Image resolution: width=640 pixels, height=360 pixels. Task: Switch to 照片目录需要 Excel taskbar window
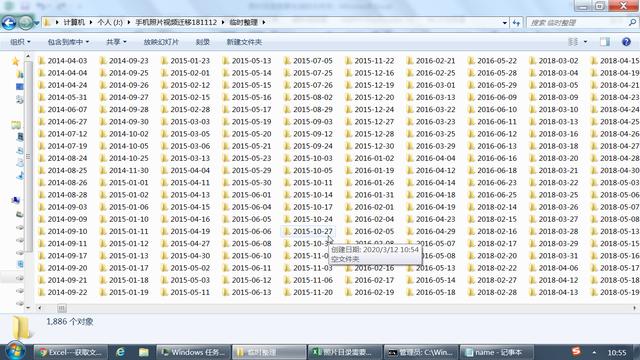pyautogui.click(x=345, y=352)
